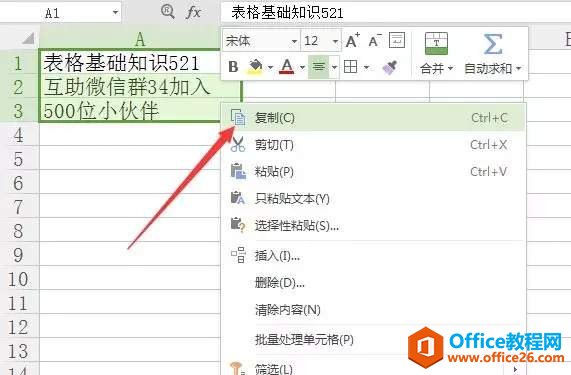Screen dimensions: 571x375
Task: Select cell A2 互助微信群34加入
Action: pos(139,87)
